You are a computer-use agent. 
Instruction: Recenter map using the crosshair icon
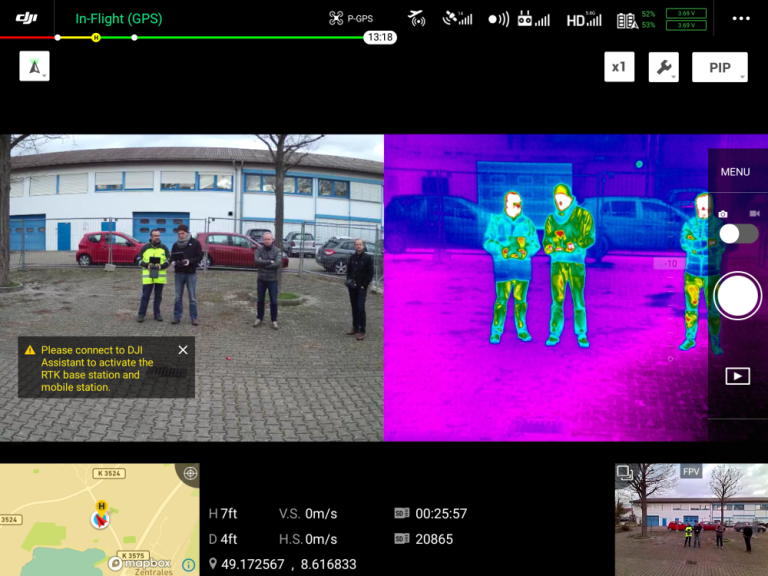click(x=189, y=473)
